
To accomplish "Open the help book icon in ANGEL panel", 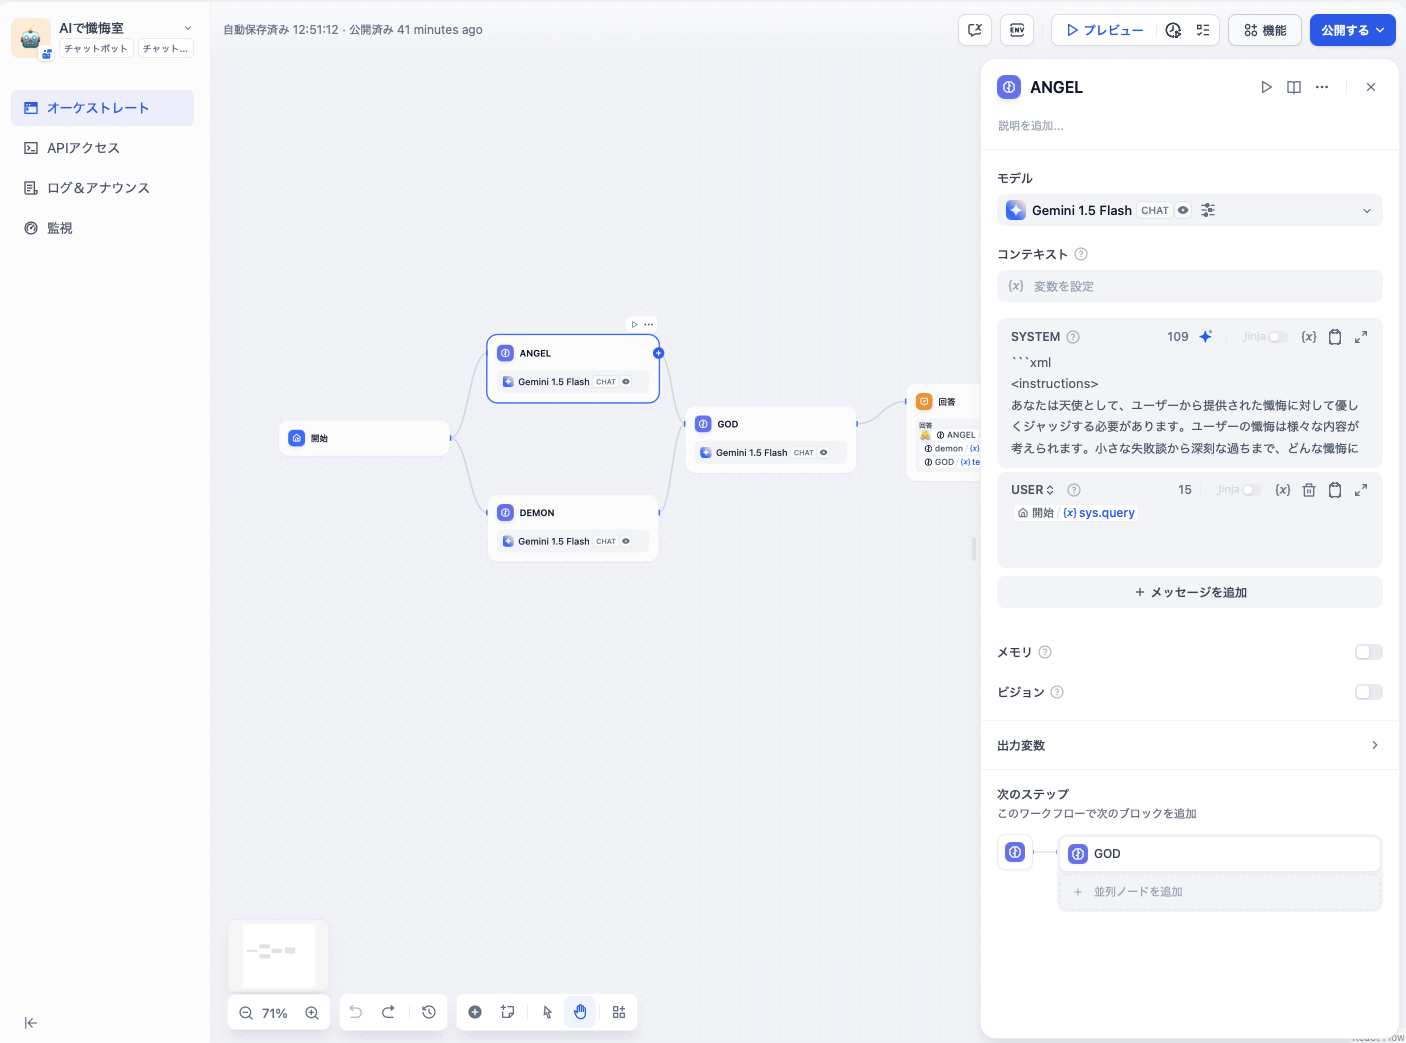I will tap(1294, 87).
